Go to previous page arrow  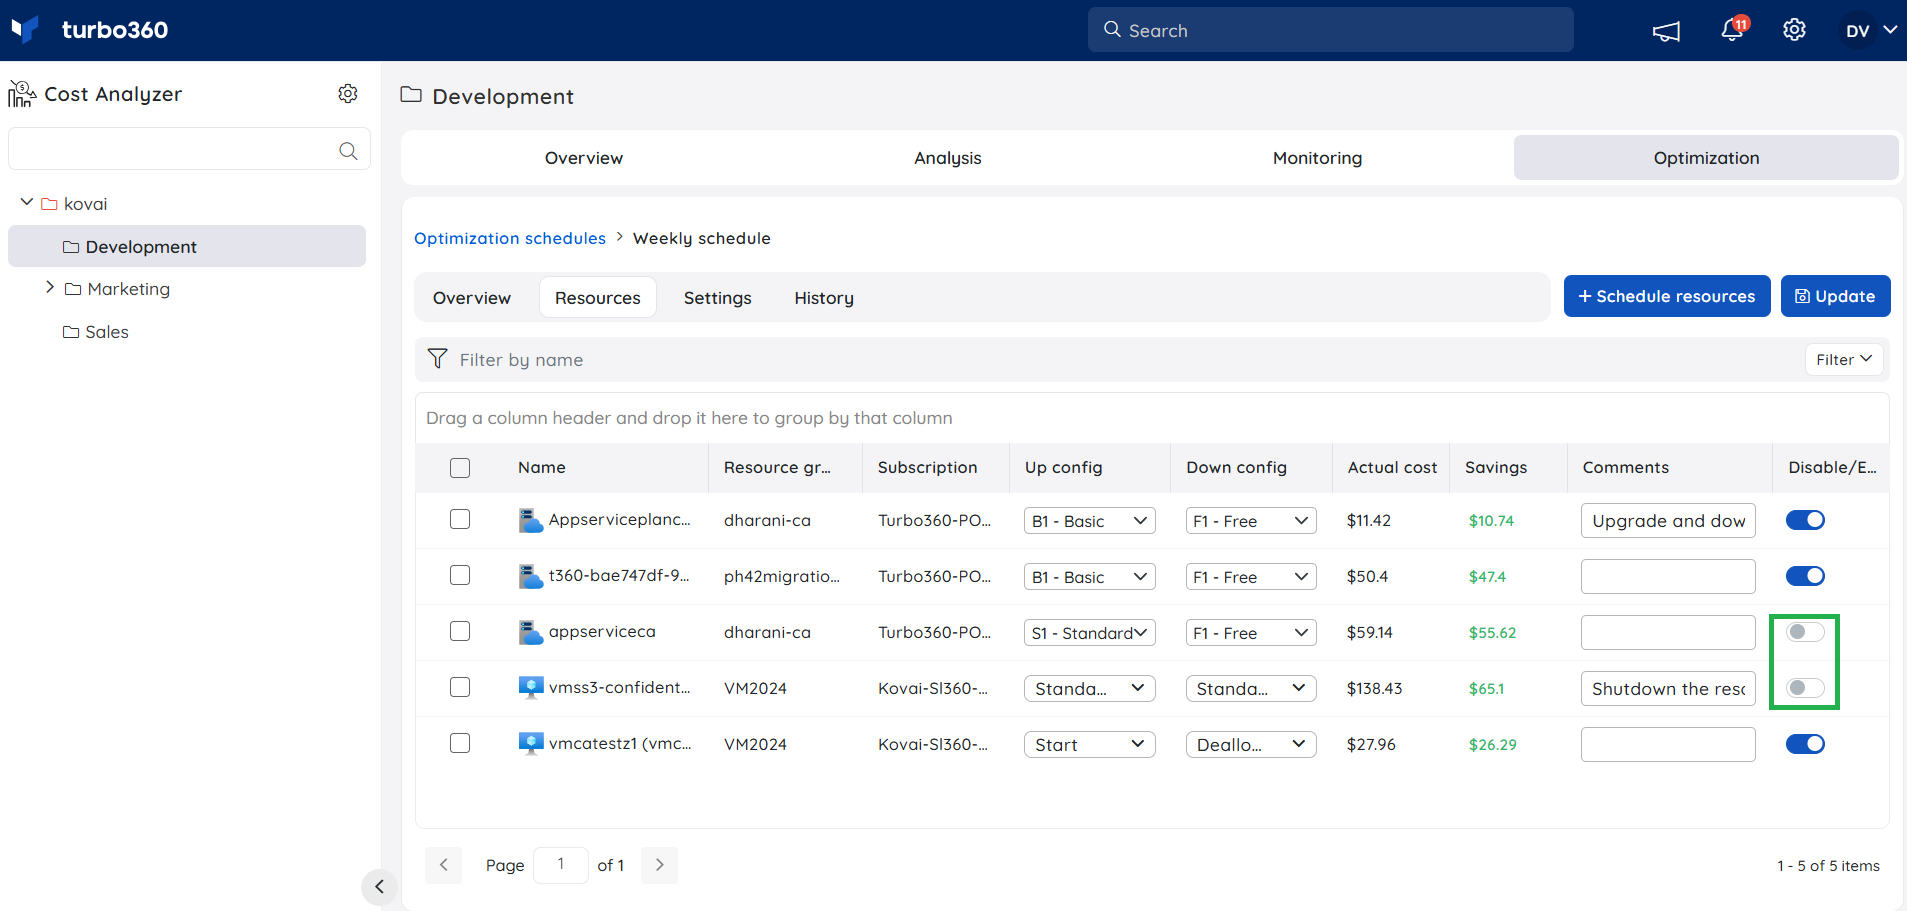pyautogui.click(x=443, y=865)
